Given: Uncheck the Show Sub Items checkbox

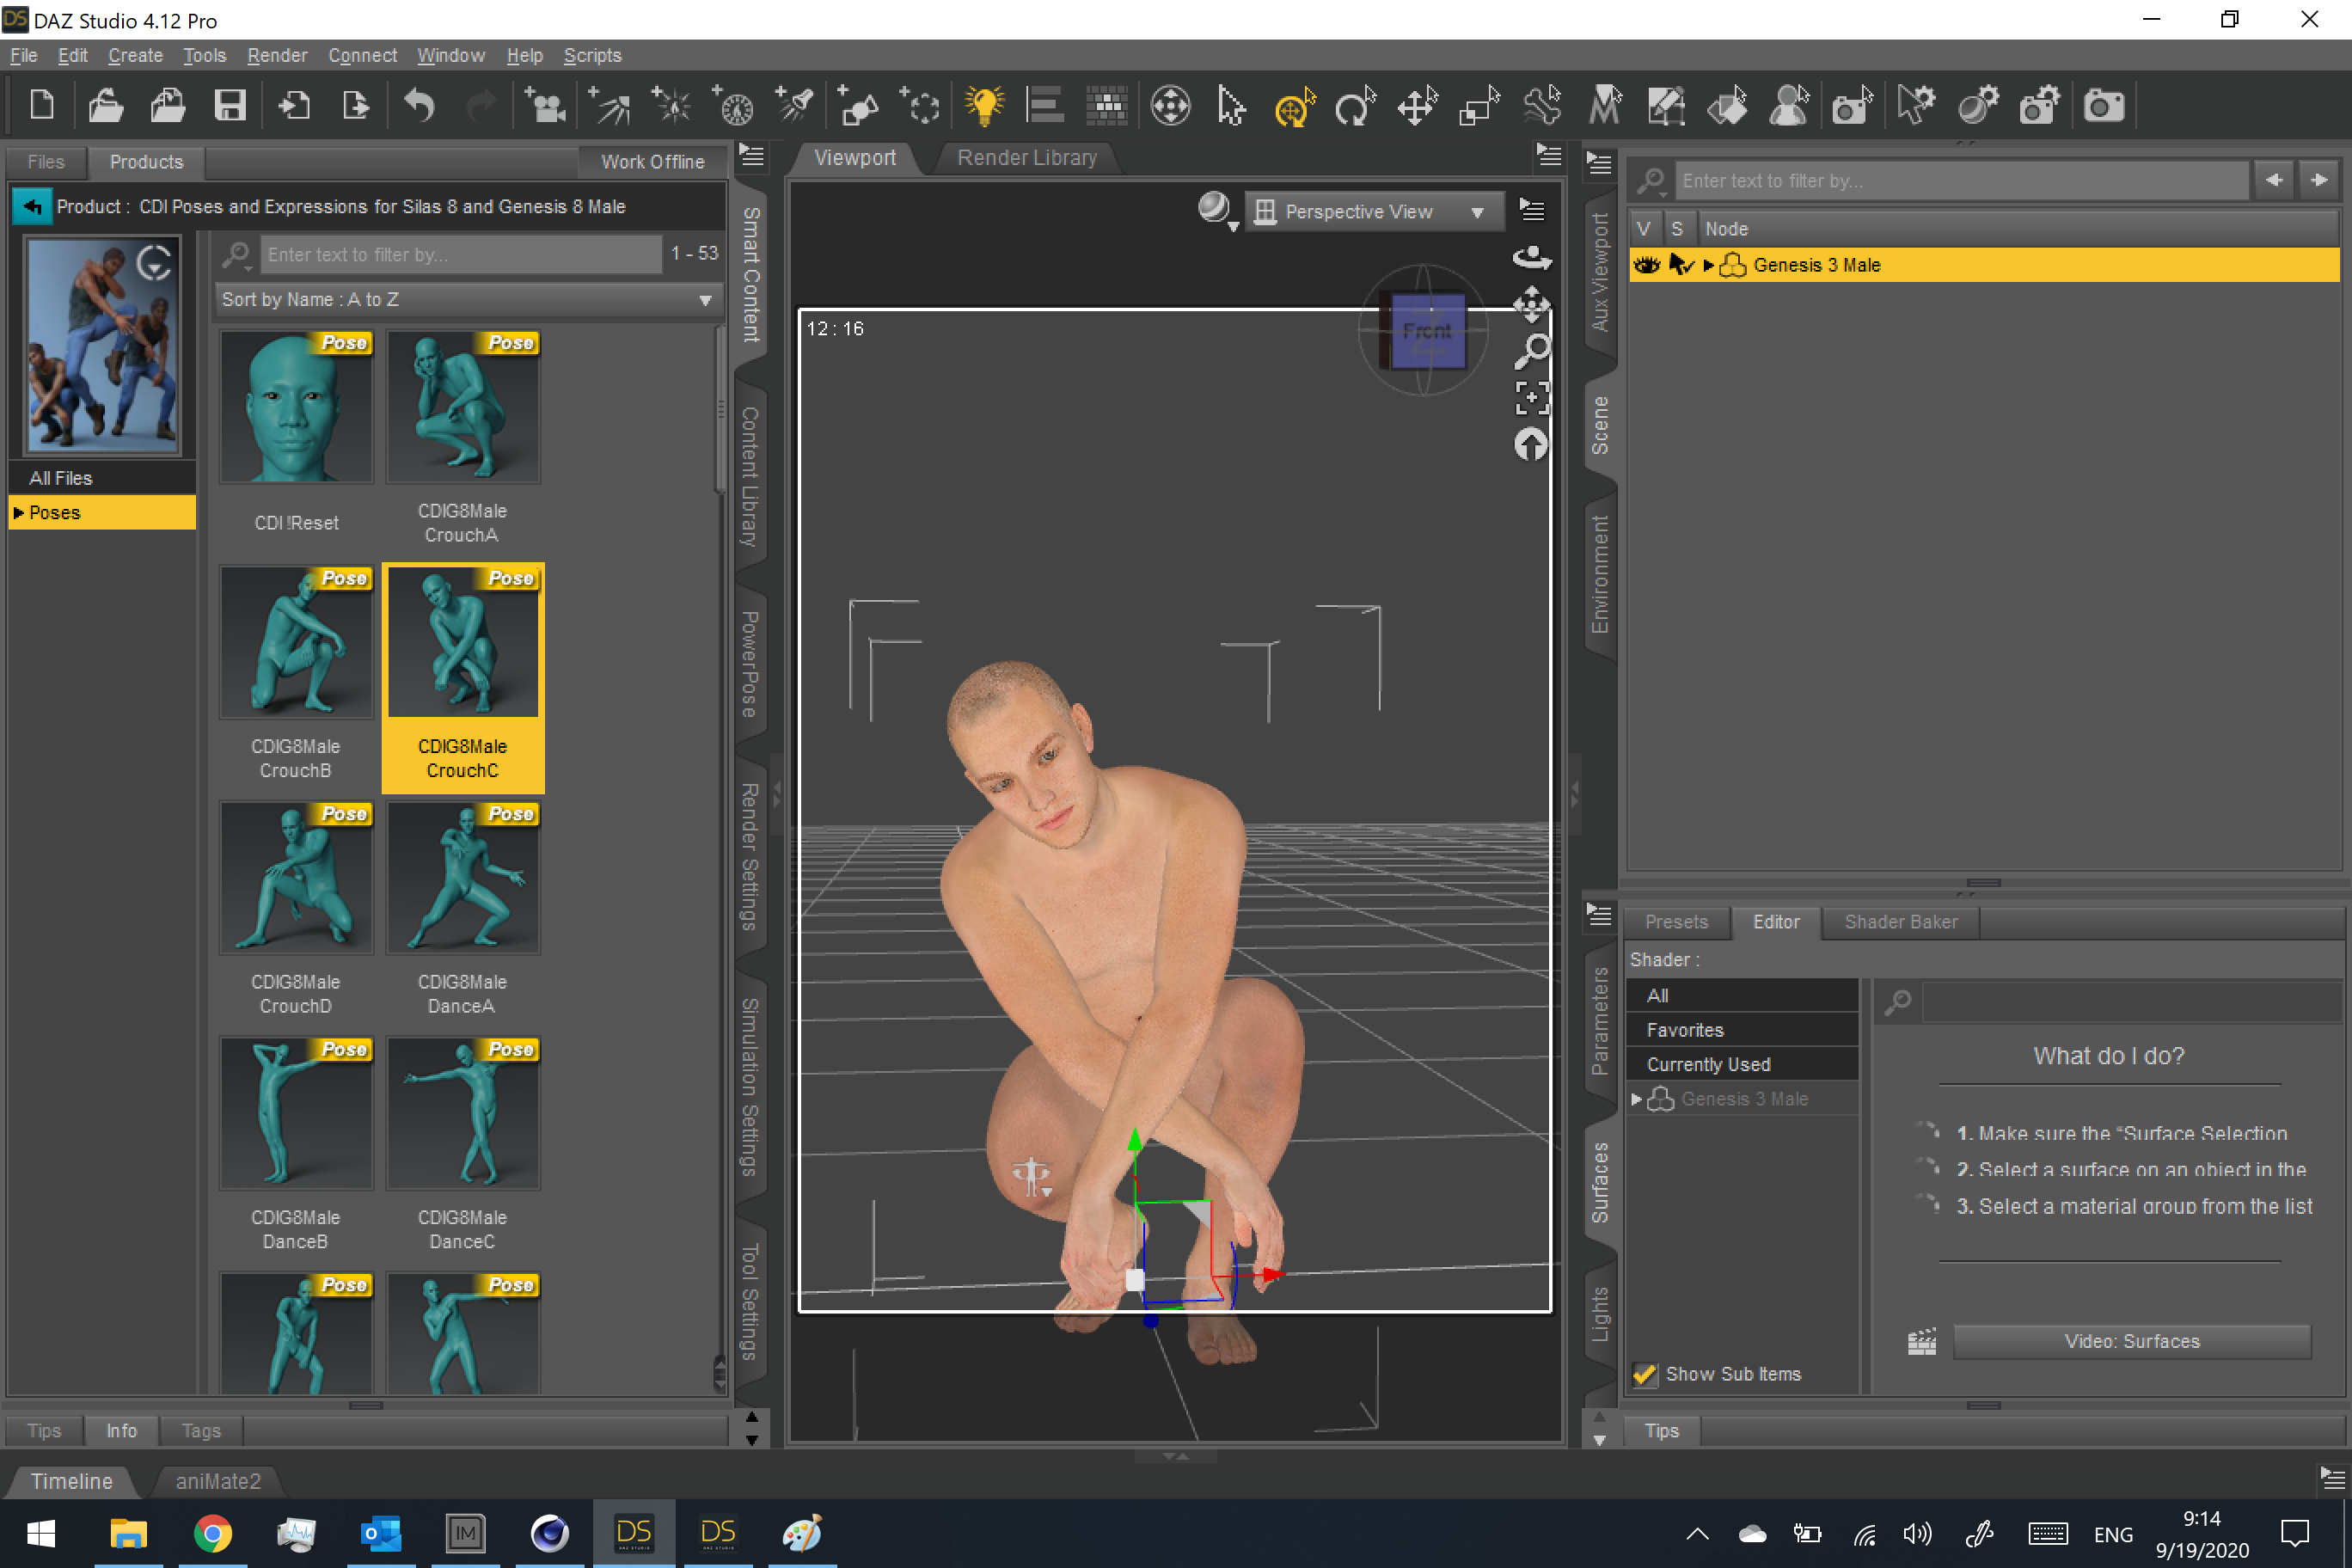Looking at the screenshot, I should coord(1644,1374).
